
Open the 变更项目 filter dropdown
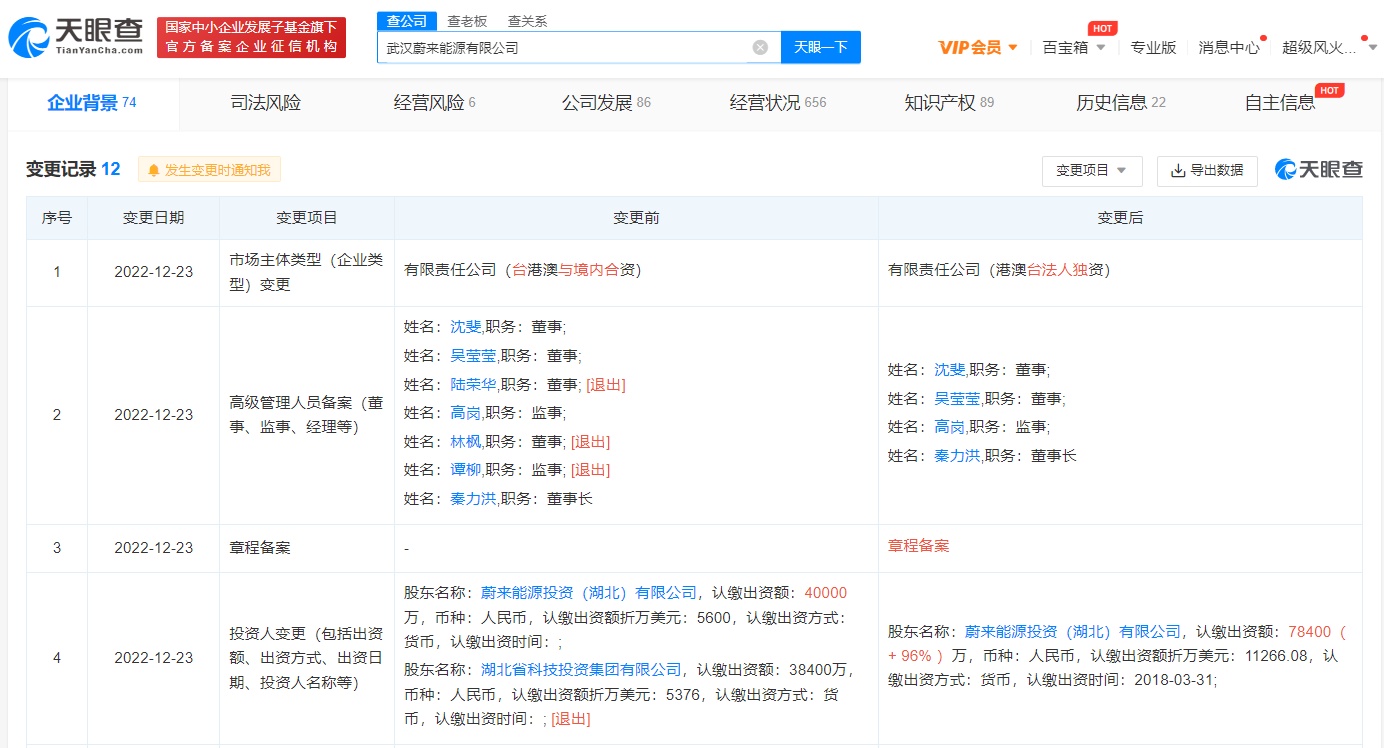[1091, 170]
